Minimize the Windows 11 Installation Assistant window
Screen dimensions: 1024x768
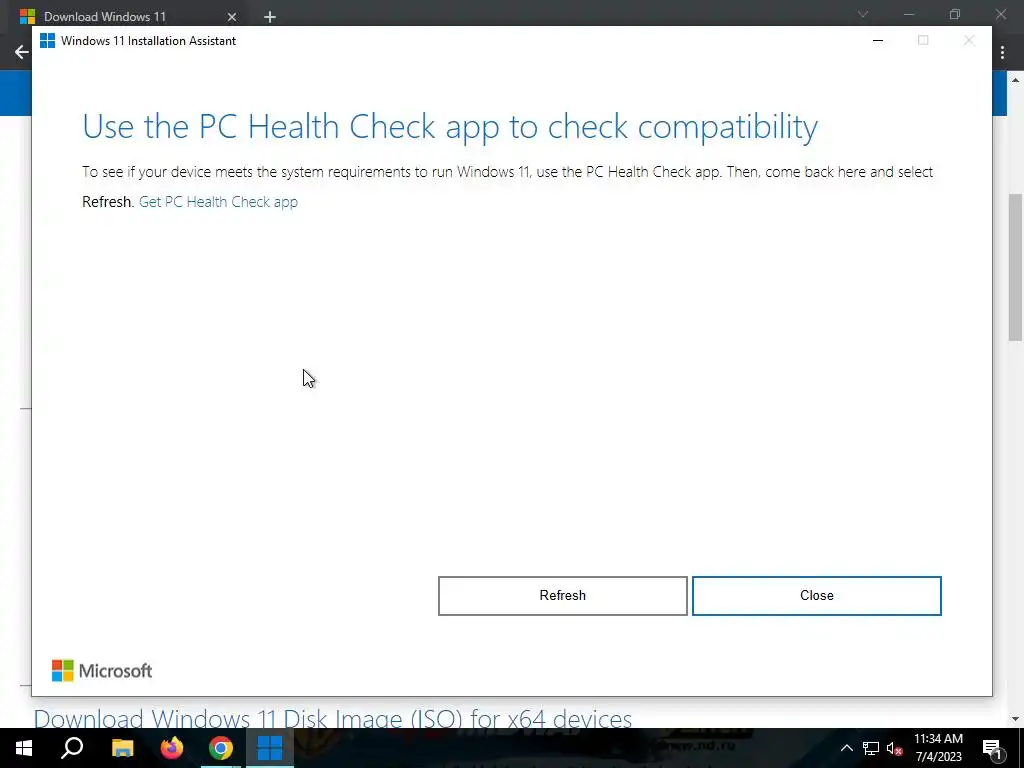pos(878,40)
